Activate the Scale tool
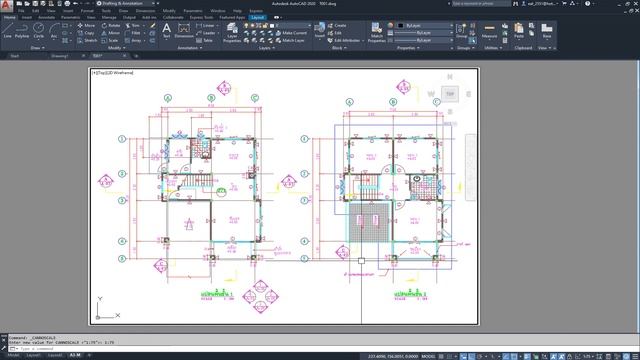 (110, 40)
